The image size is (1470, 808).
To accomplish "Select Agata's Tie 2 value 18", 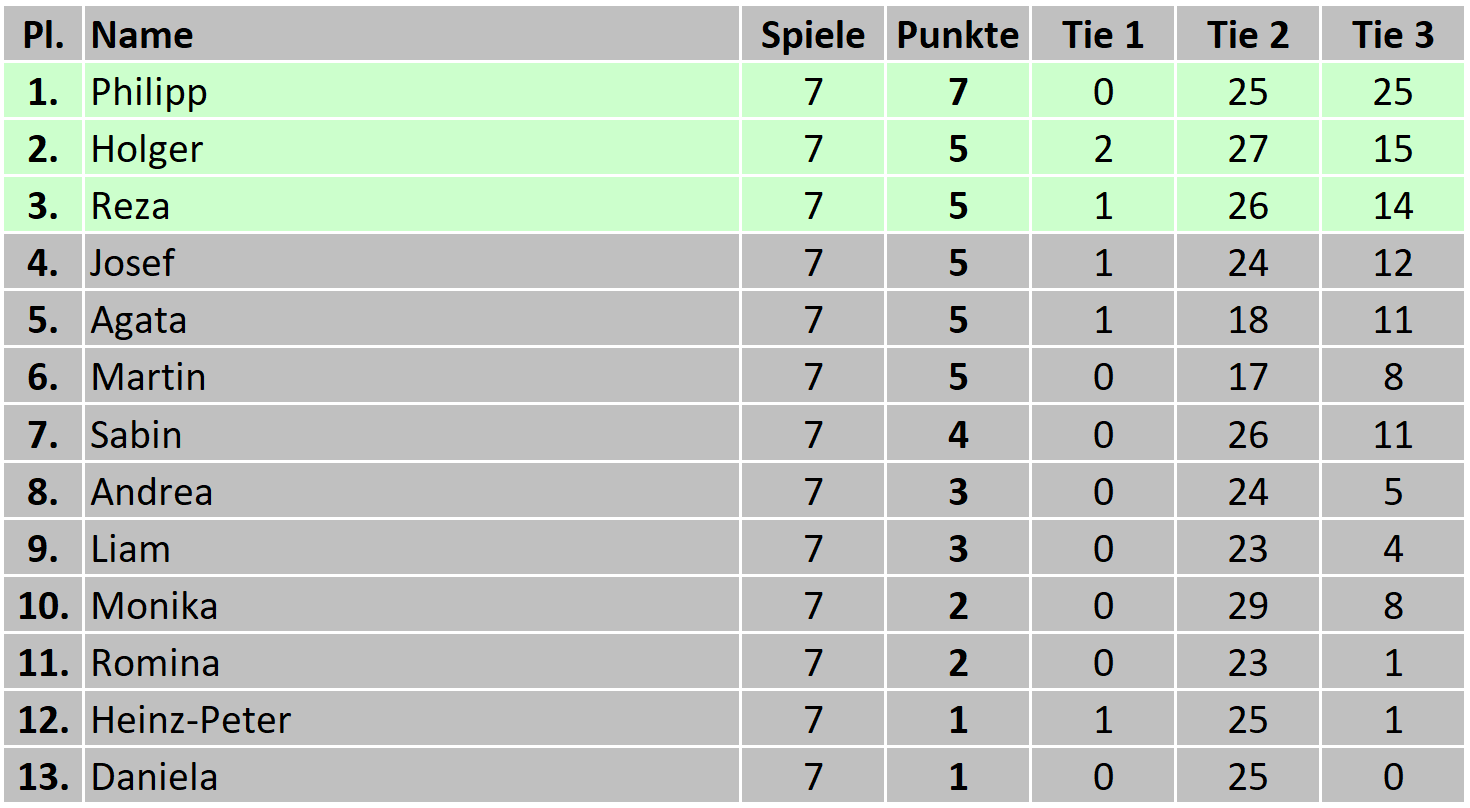I will (x=1247, y=320).
